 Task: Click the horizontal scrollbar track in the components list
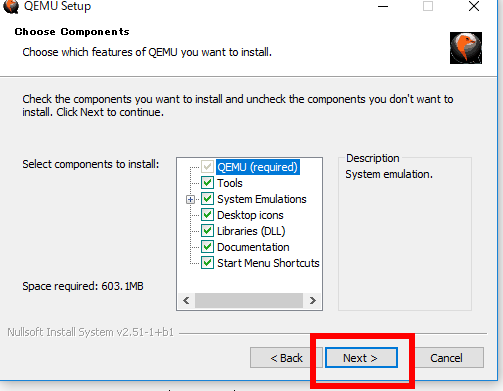249,301
